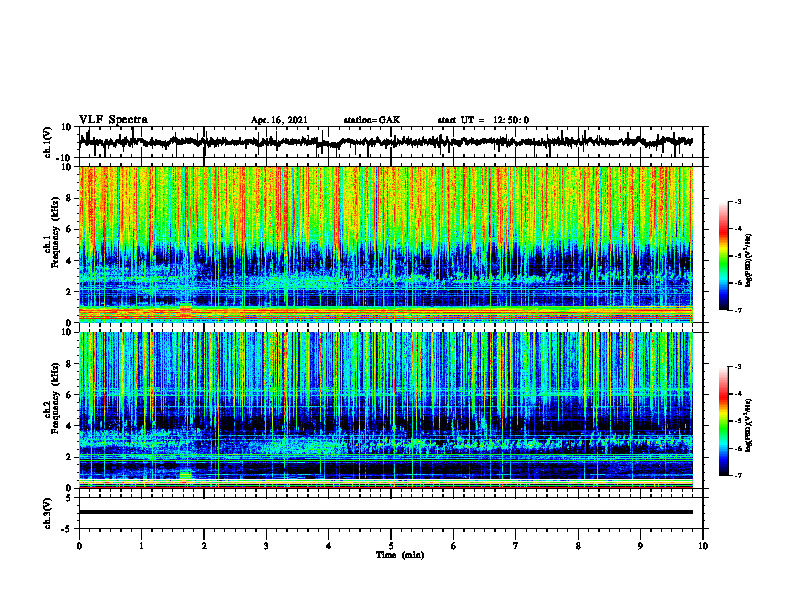This screenshot has height=612, width=792.
Task: Click the '2' kHz tick on ch.2 spectrogram
Action: tap(70, 457)
